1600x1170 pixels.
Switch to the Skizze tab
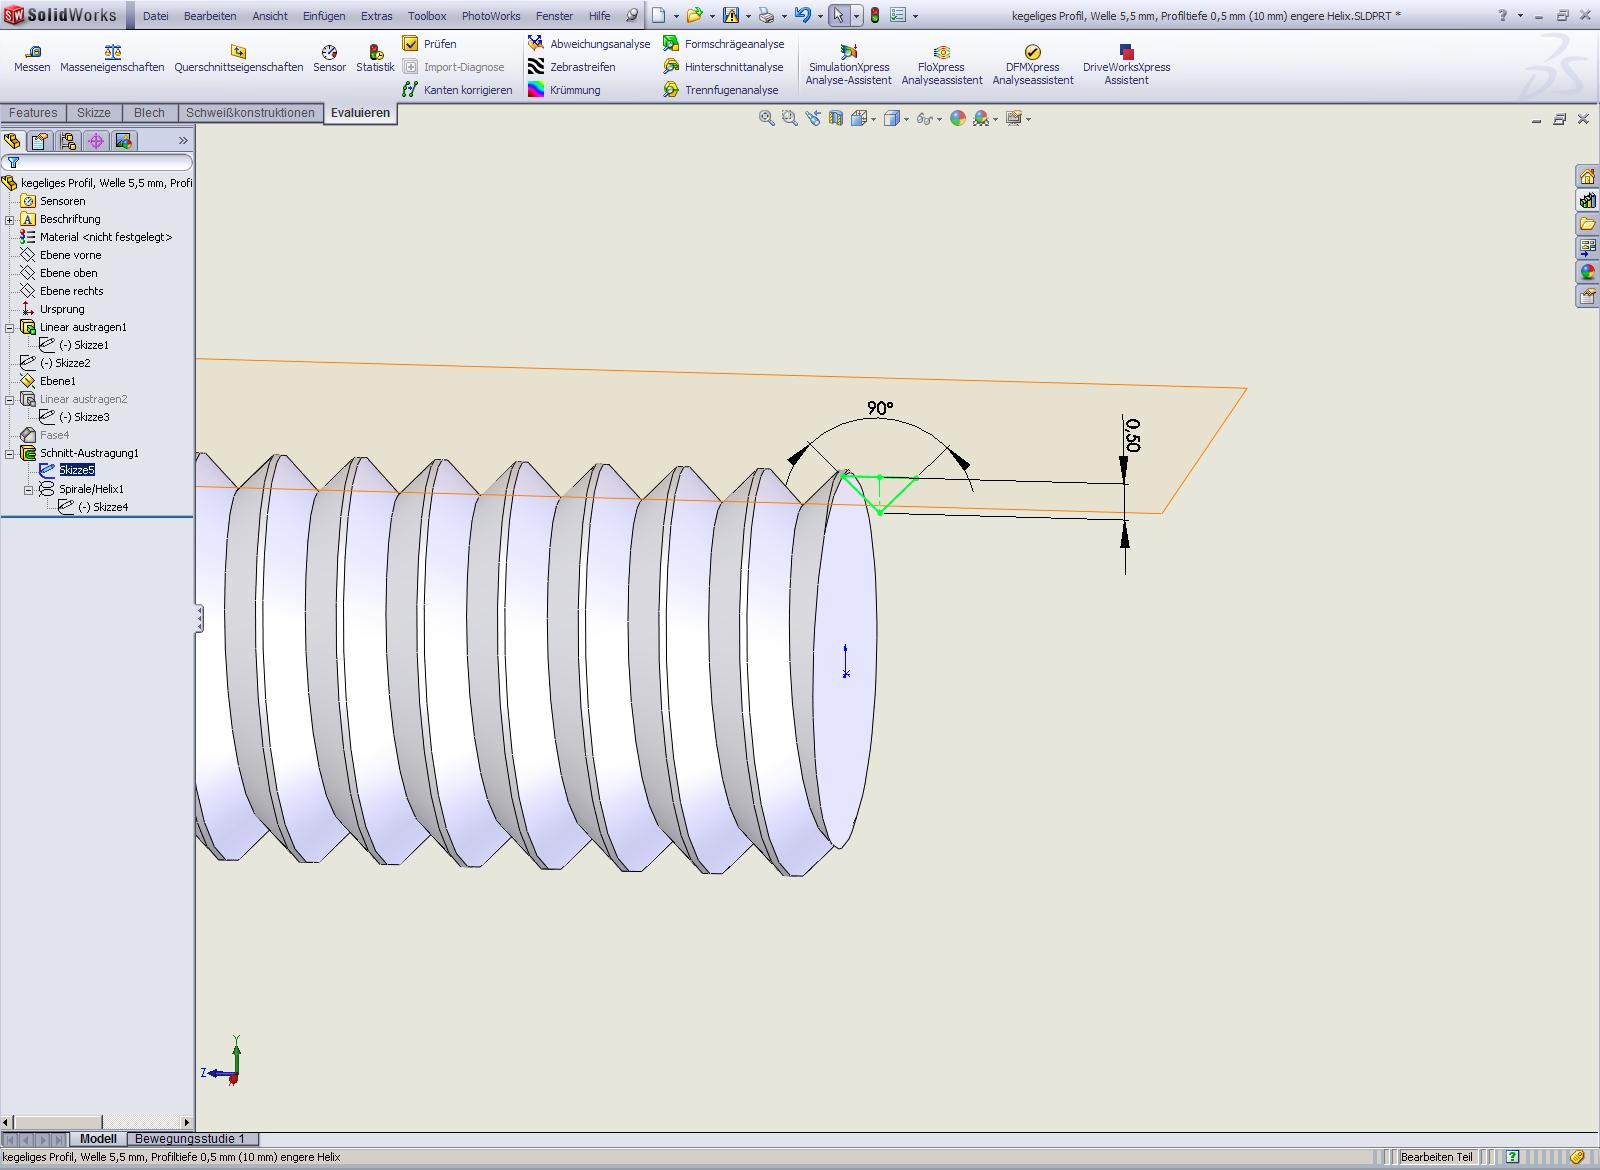coord(94,113)
